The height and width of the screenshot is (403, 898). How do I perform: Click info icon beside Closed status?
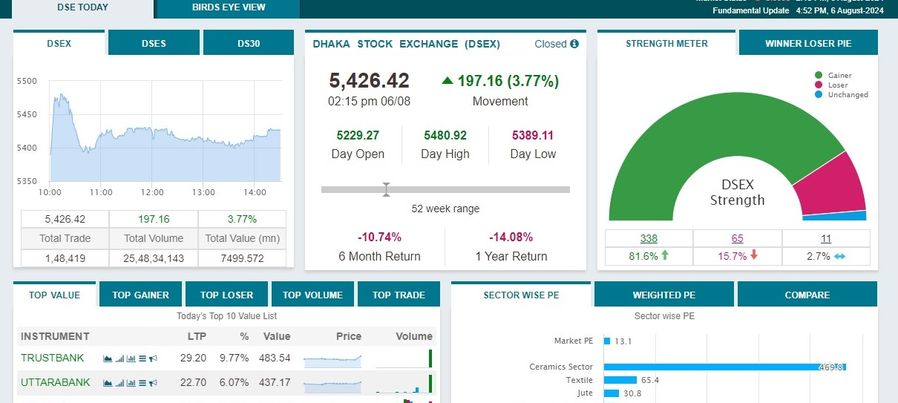574,44
